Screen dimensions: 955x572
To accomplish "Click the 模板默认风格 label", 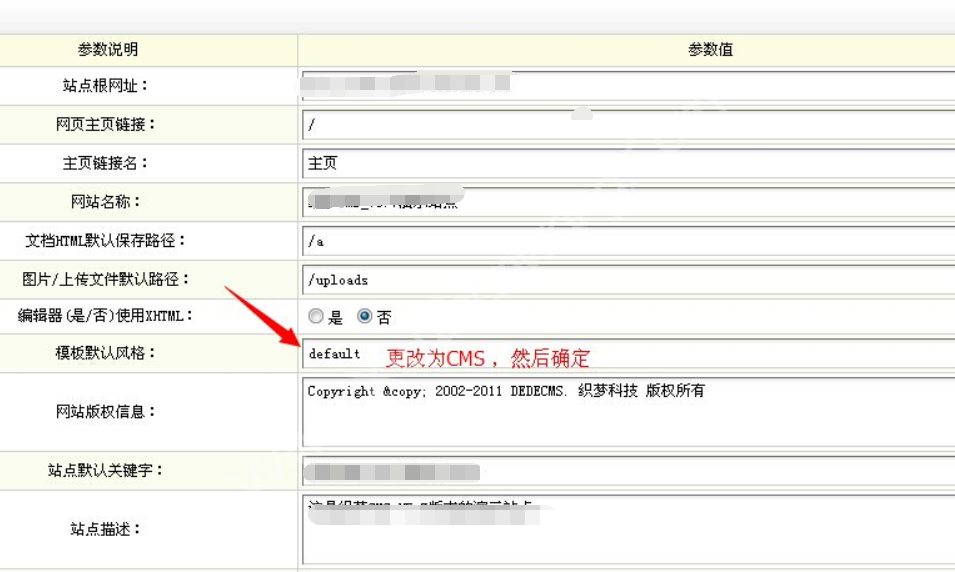I will pyautogui.click(x=105, y=353).
